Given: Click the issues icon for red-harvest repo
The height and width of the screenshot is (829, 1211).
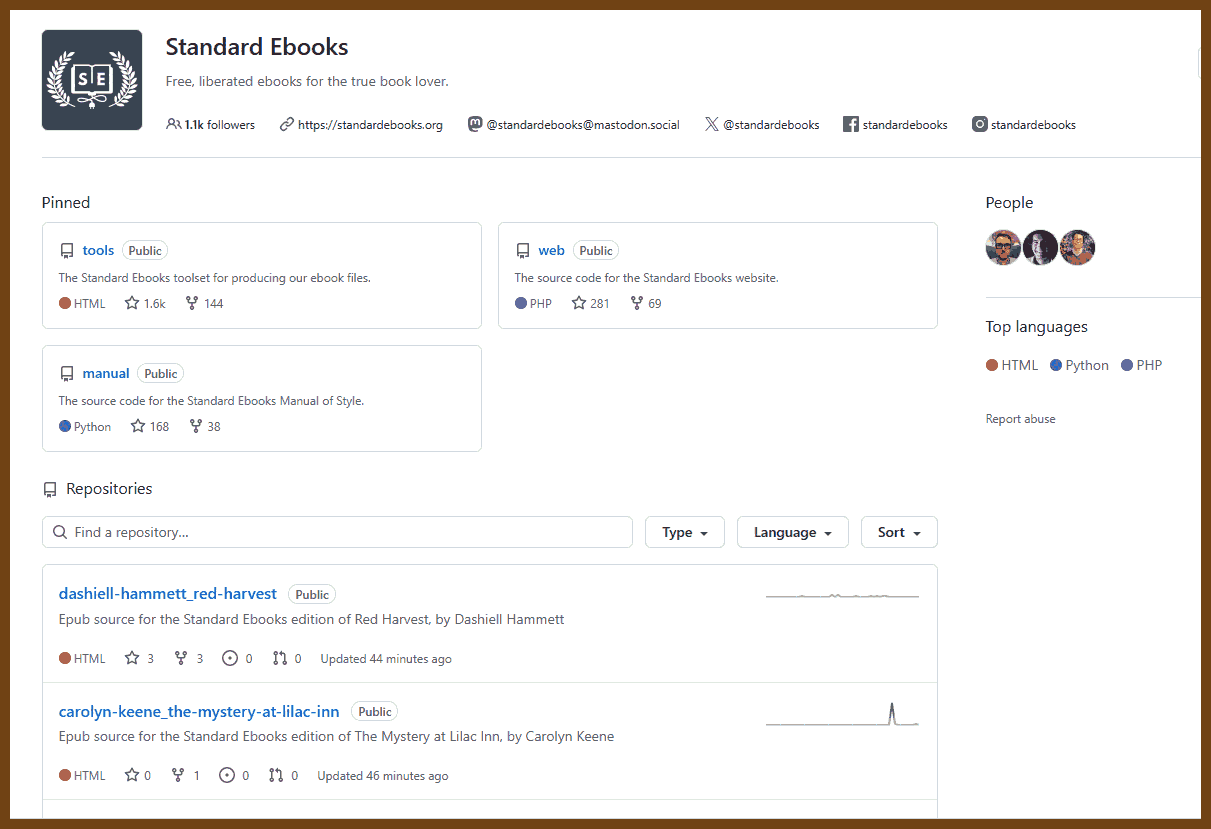Looking at the screenshot, I should pyautogui.click(x=229, y=658).
